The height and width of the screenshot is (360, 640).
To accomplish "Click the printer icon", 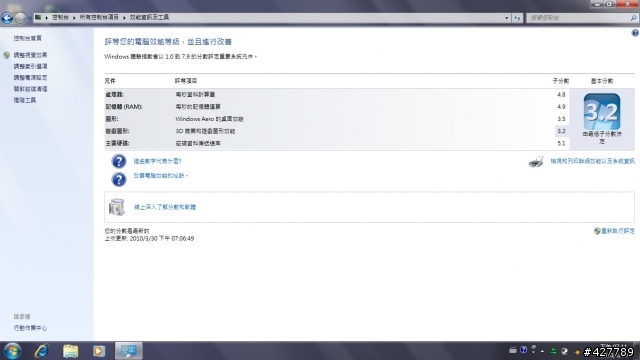I will [536, 162].
